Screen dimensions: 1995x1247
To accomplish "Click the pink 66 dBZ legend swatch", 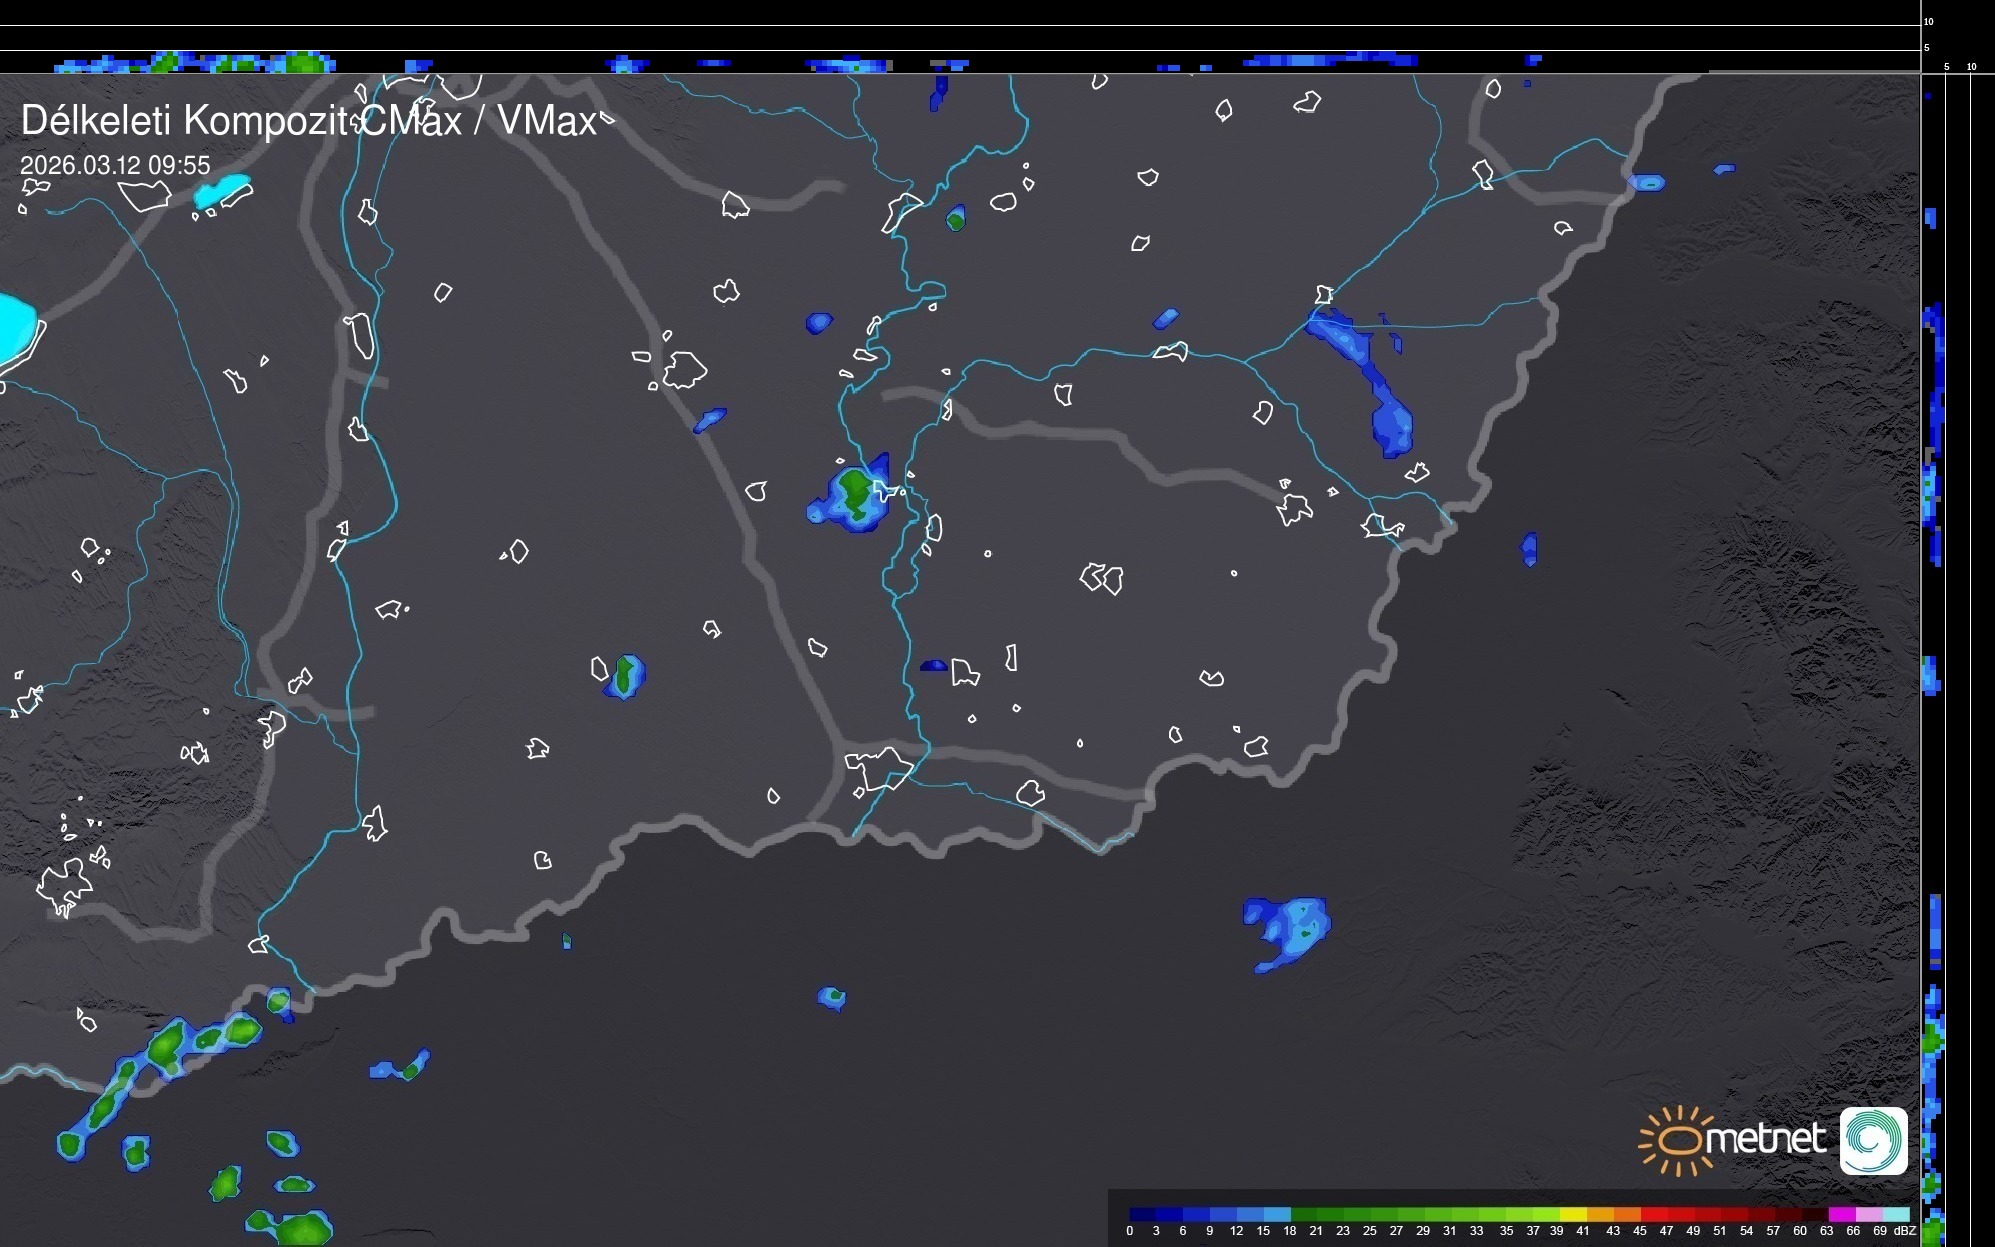I will [1869, 1214].
